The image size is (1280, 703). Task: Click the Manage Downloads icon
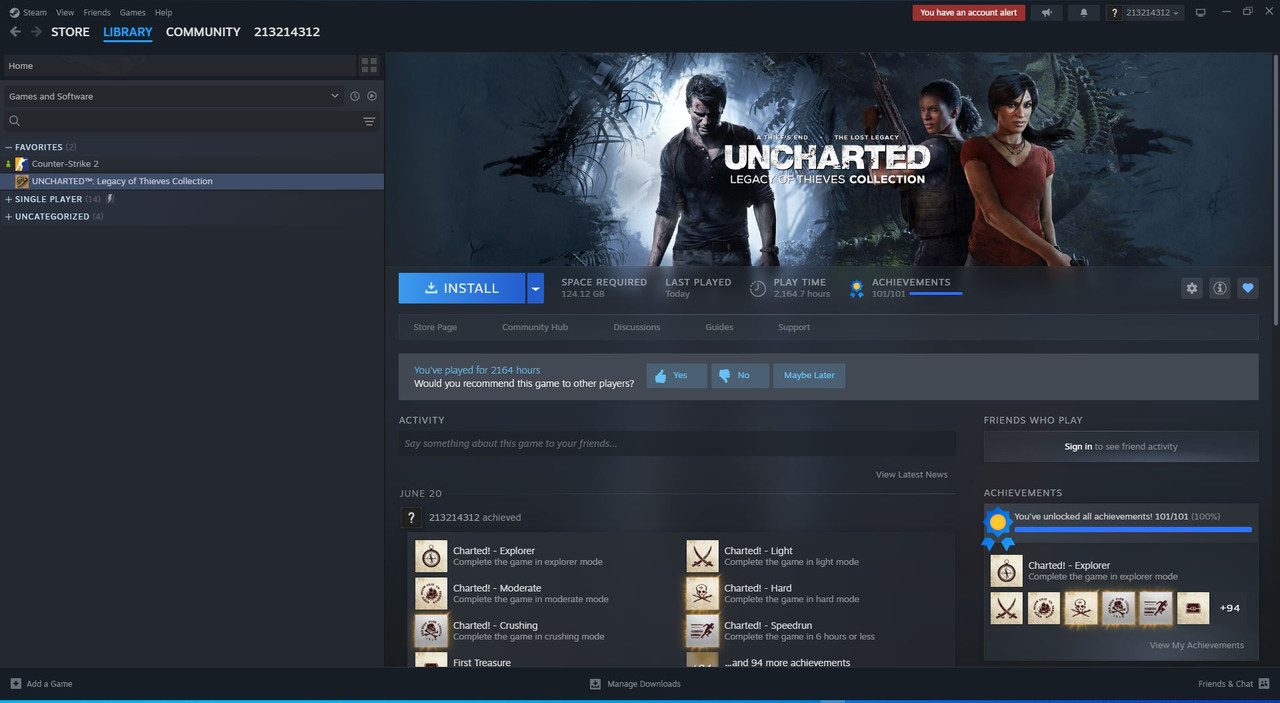click(x=595, y=684)
